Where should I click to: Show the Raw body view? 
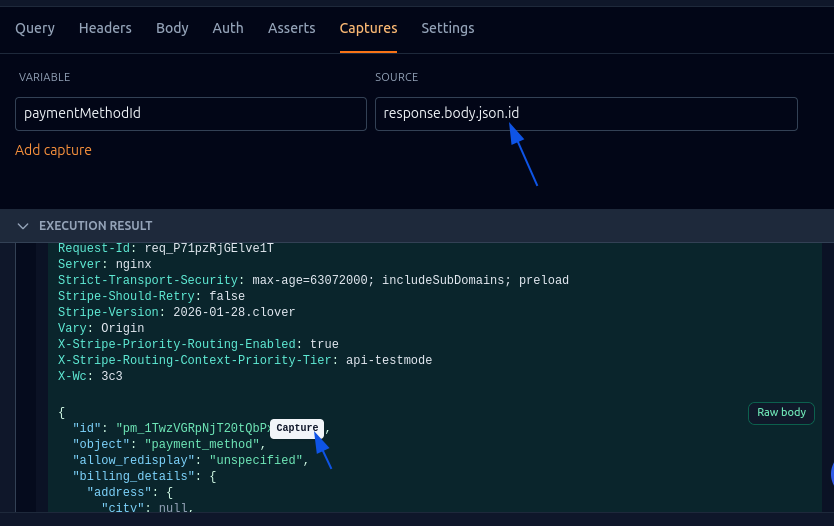tap(781, 413)
